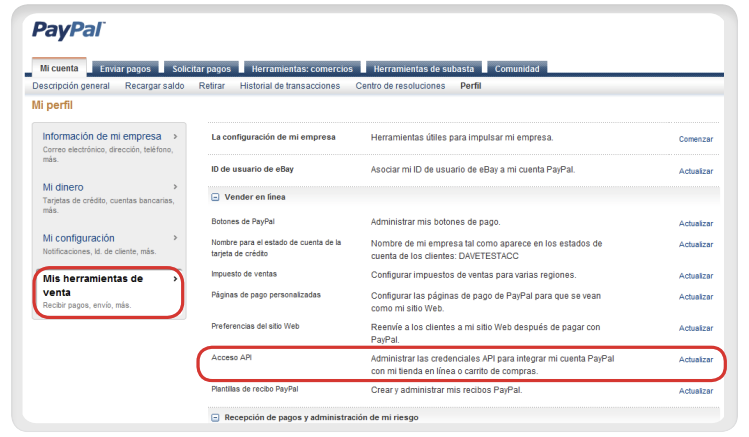
Task: Open Información de mi empresa link
Action: coord(102,137)
